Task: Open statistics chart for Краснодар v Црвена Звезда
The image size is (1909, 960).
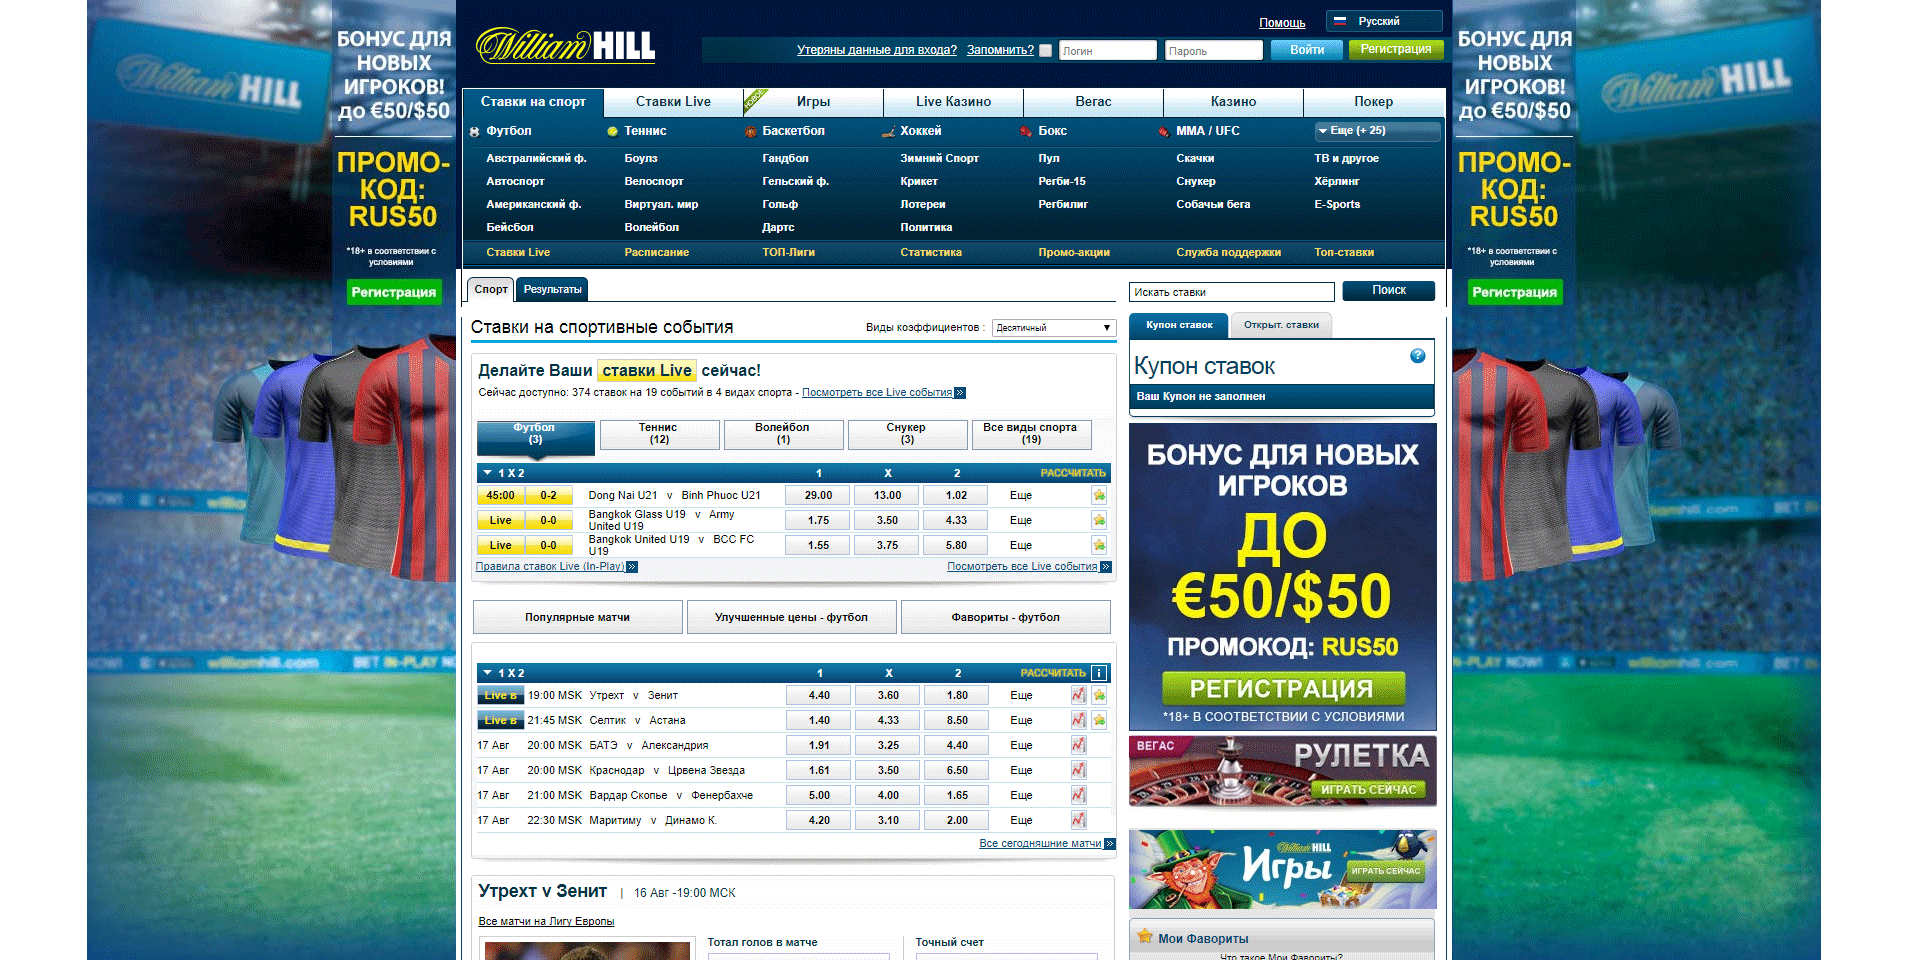Action: (x=1078, y=770)
